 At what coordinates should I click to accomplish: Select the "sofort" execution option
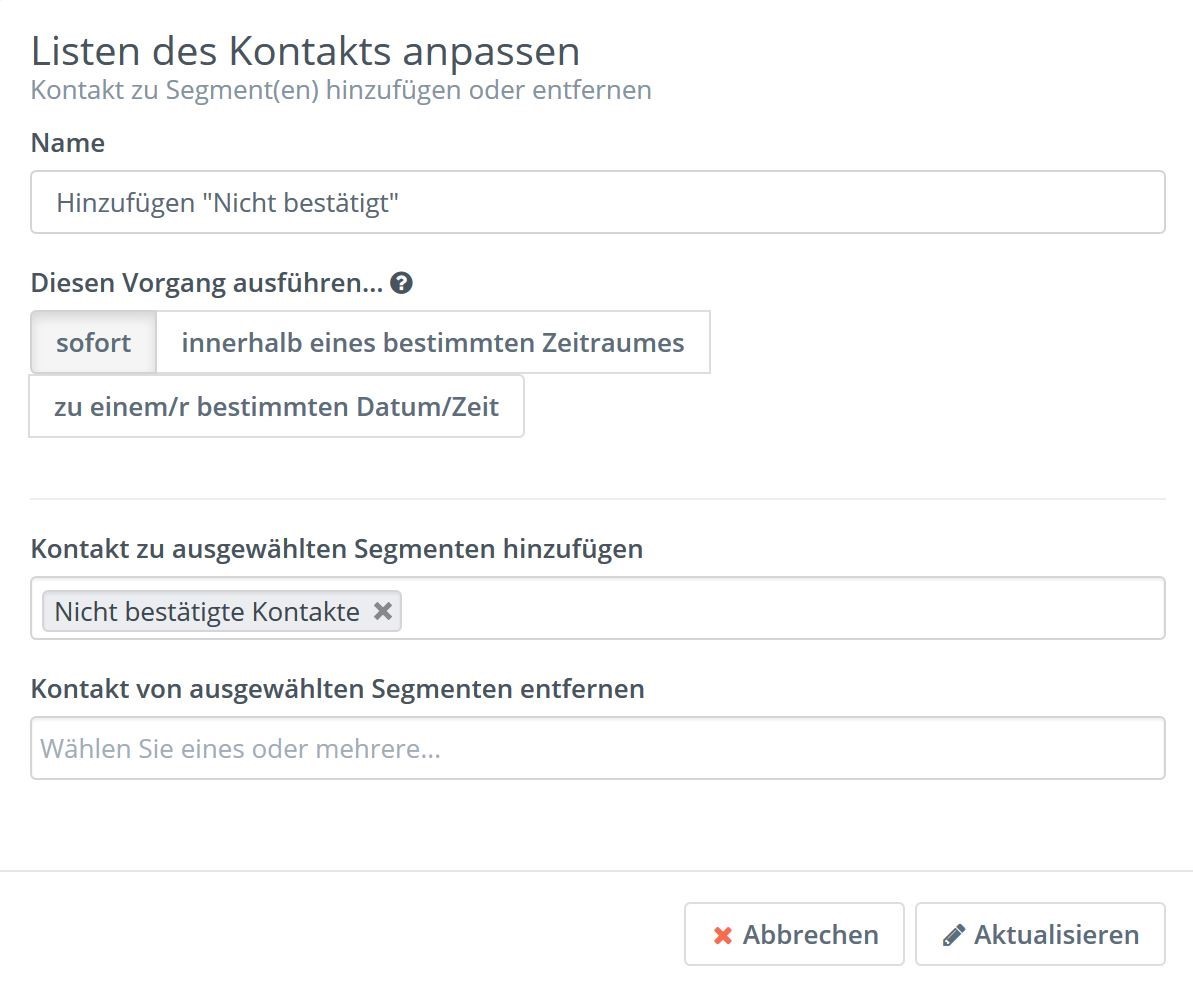coord(93,343)
